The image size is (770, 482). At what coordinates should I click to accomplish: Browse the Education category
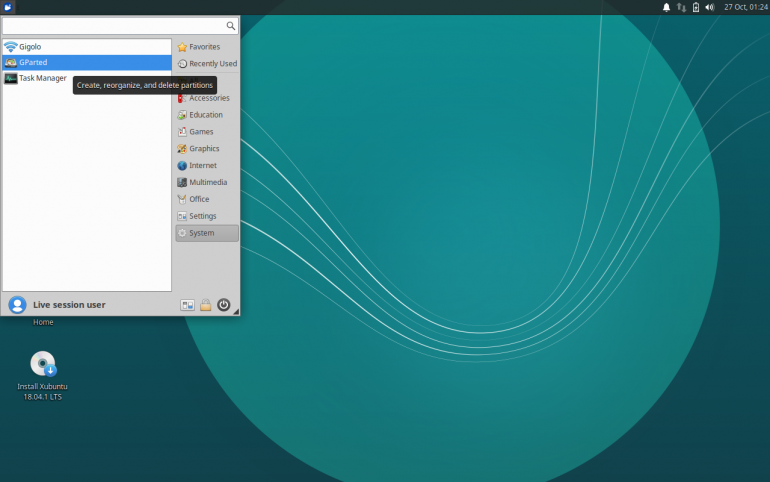coord(205,115)
